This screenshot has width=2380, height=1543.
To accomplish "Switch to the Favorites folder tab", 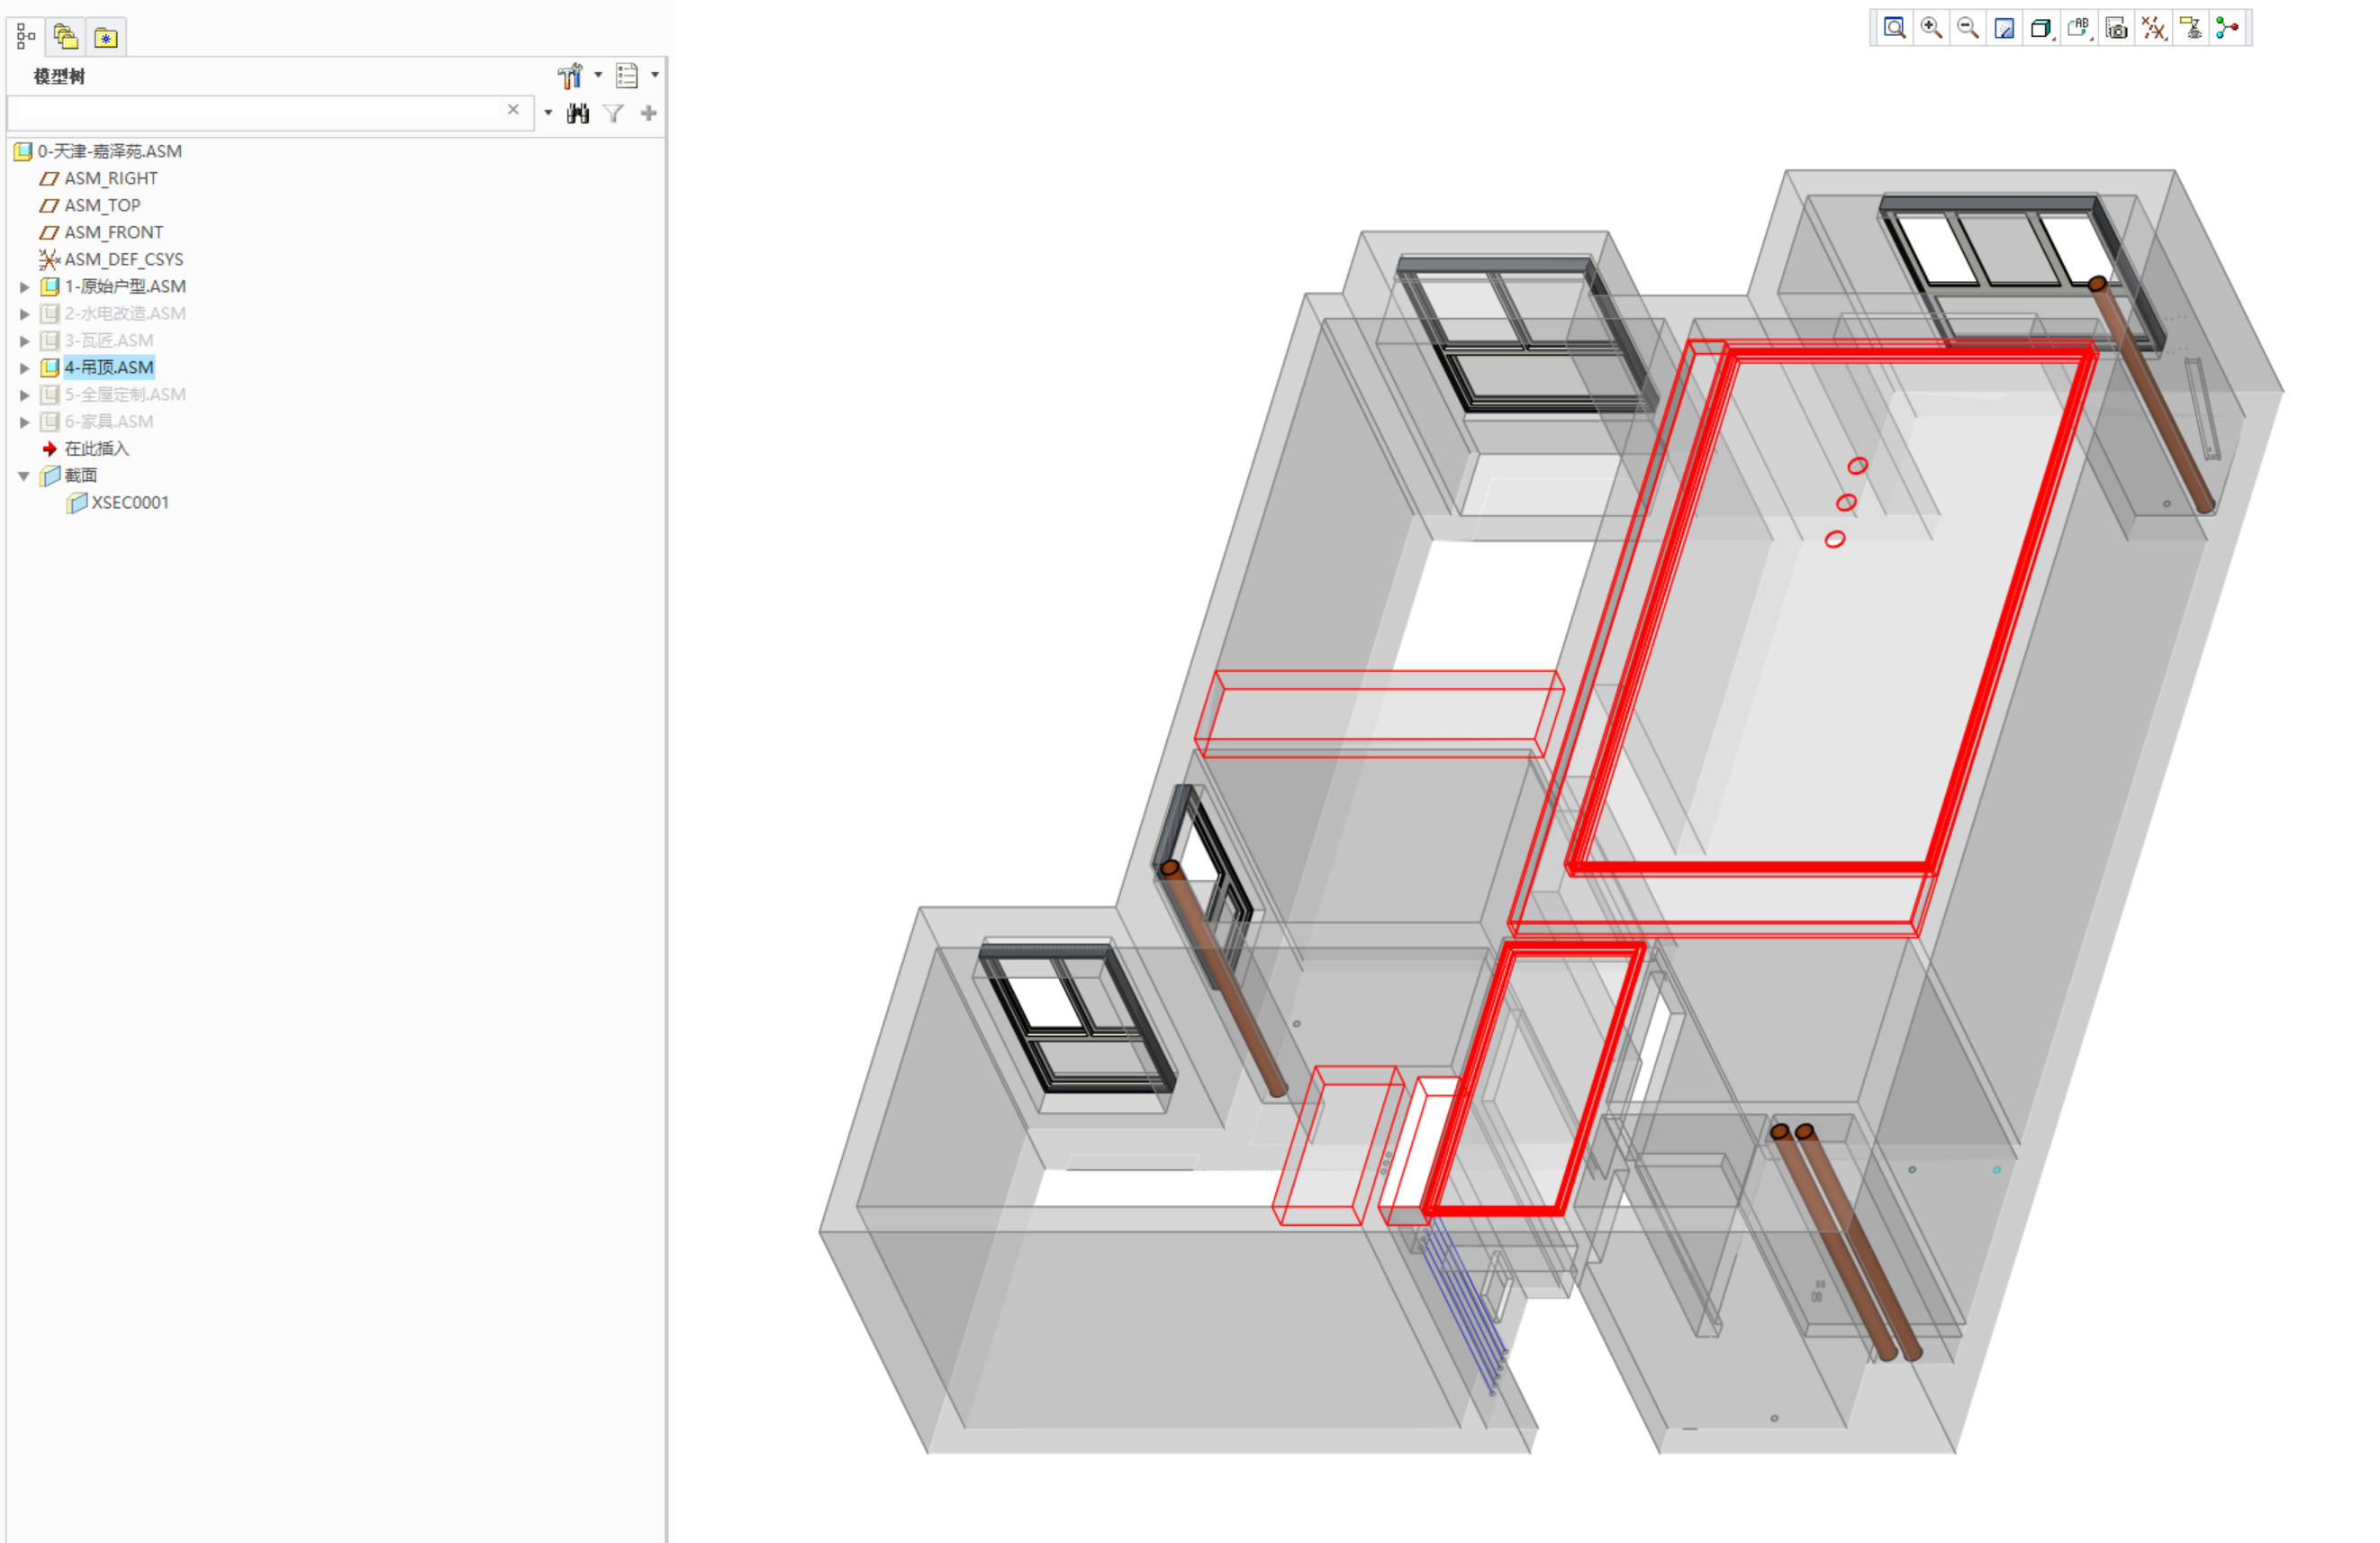I will tap(106, 37).
